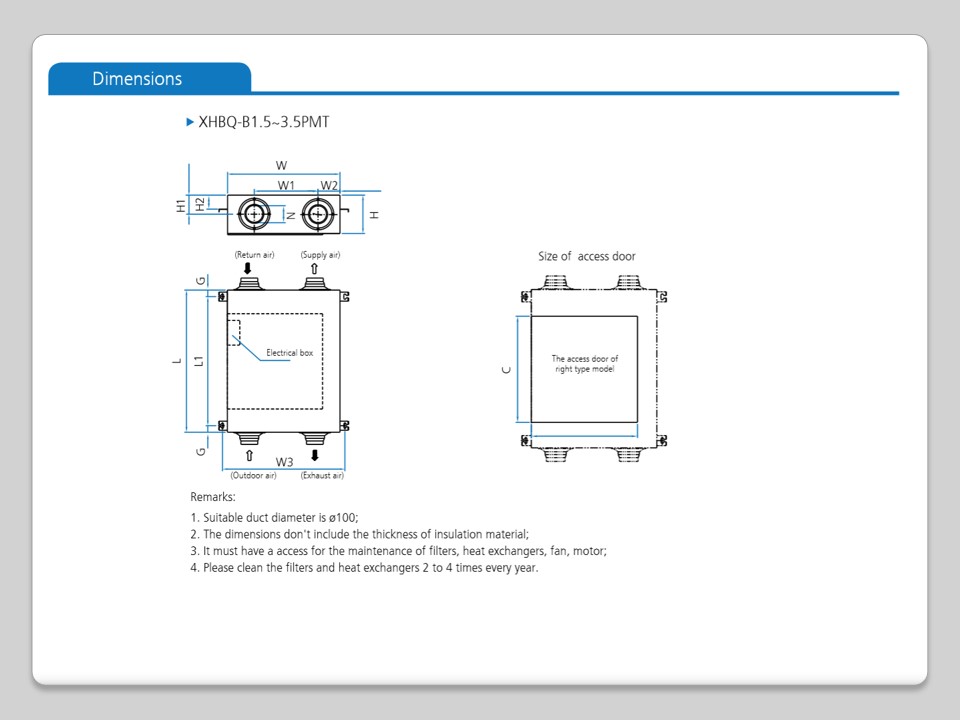Image resolution: width=960 pixels, height=720 pixels.
Task: Select the left circular duct port symbol
Action: click(x=254, y=213)
